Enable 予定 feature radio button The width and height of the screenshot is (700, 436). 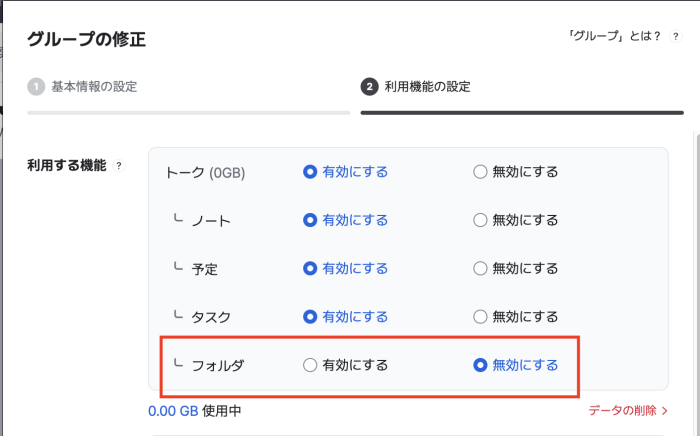(310, 268)
